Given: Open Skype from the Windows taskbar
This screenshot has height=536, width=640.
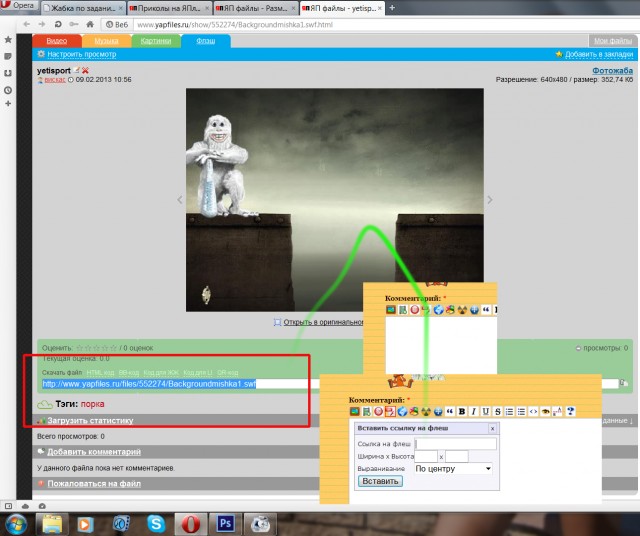Looking at the screenshot, I should click(155, 522).
